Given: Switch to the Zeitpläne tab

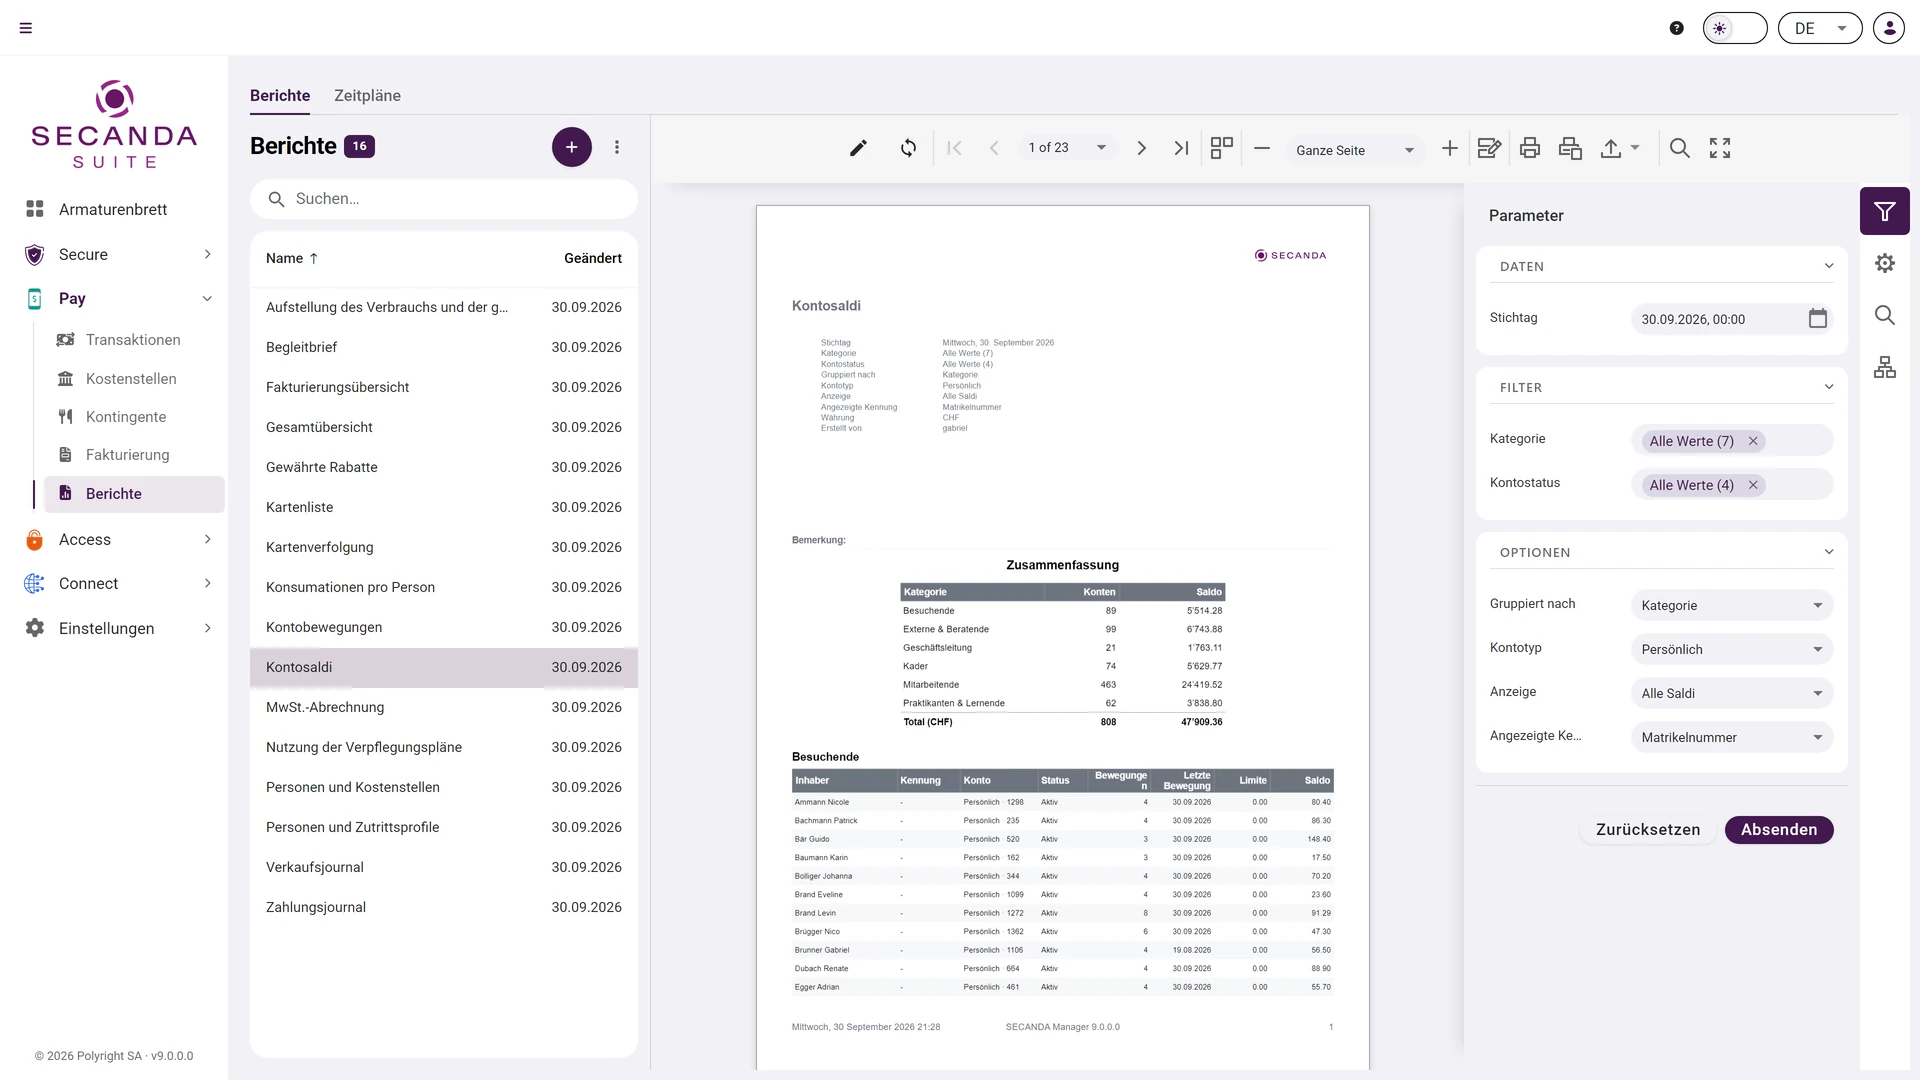Looking at the screenshot, I should 367,96.
